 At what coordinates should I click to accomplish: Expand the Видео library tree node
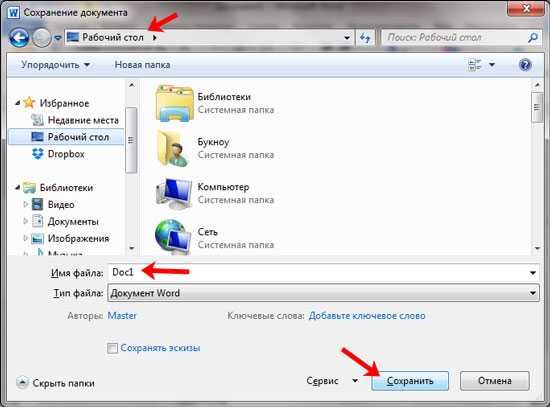click(x=25, y=204)
